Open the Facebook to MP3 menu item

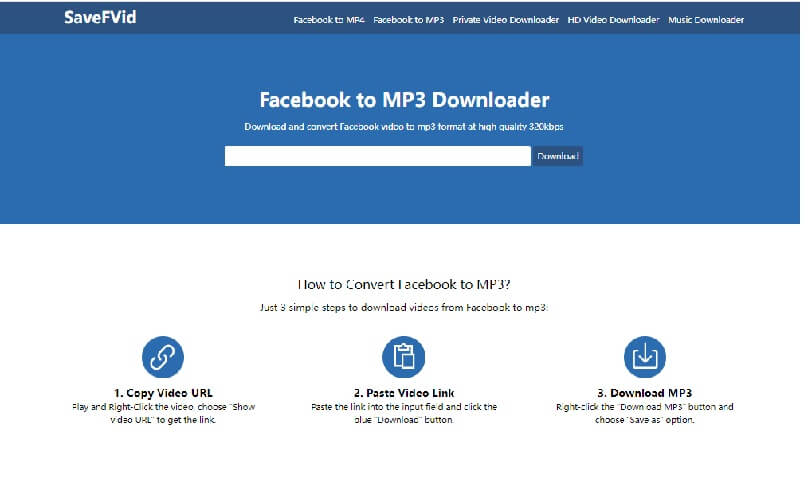click(408, 20)
